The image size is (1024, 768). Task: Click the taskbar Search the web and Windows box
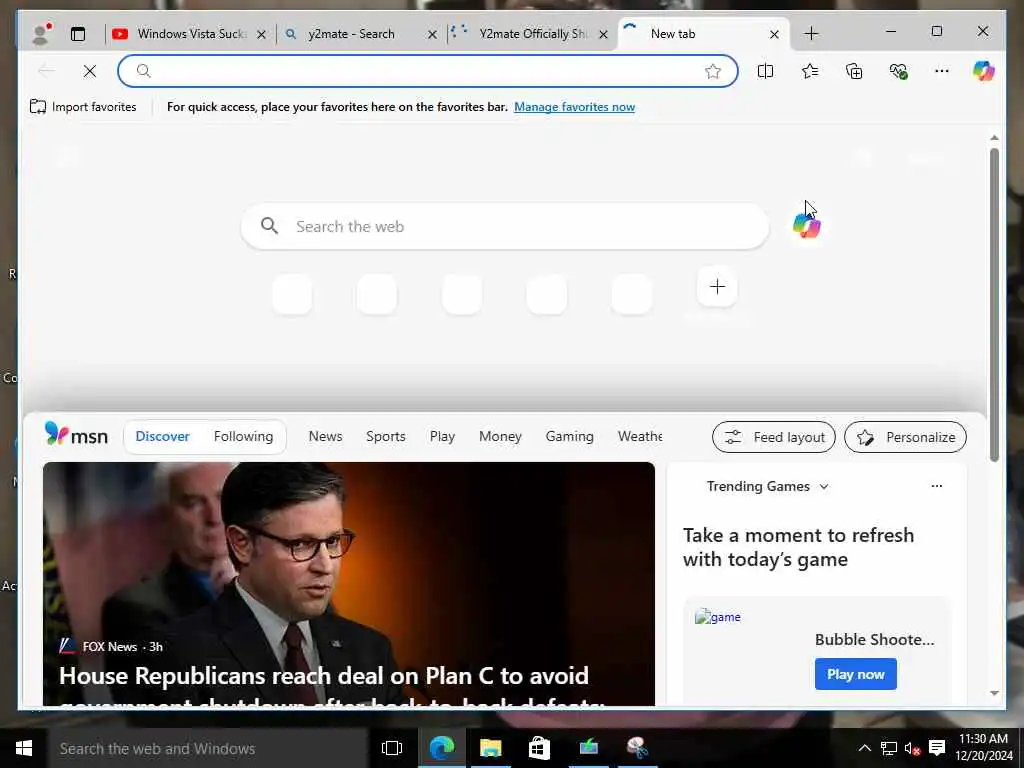point(208,748)
